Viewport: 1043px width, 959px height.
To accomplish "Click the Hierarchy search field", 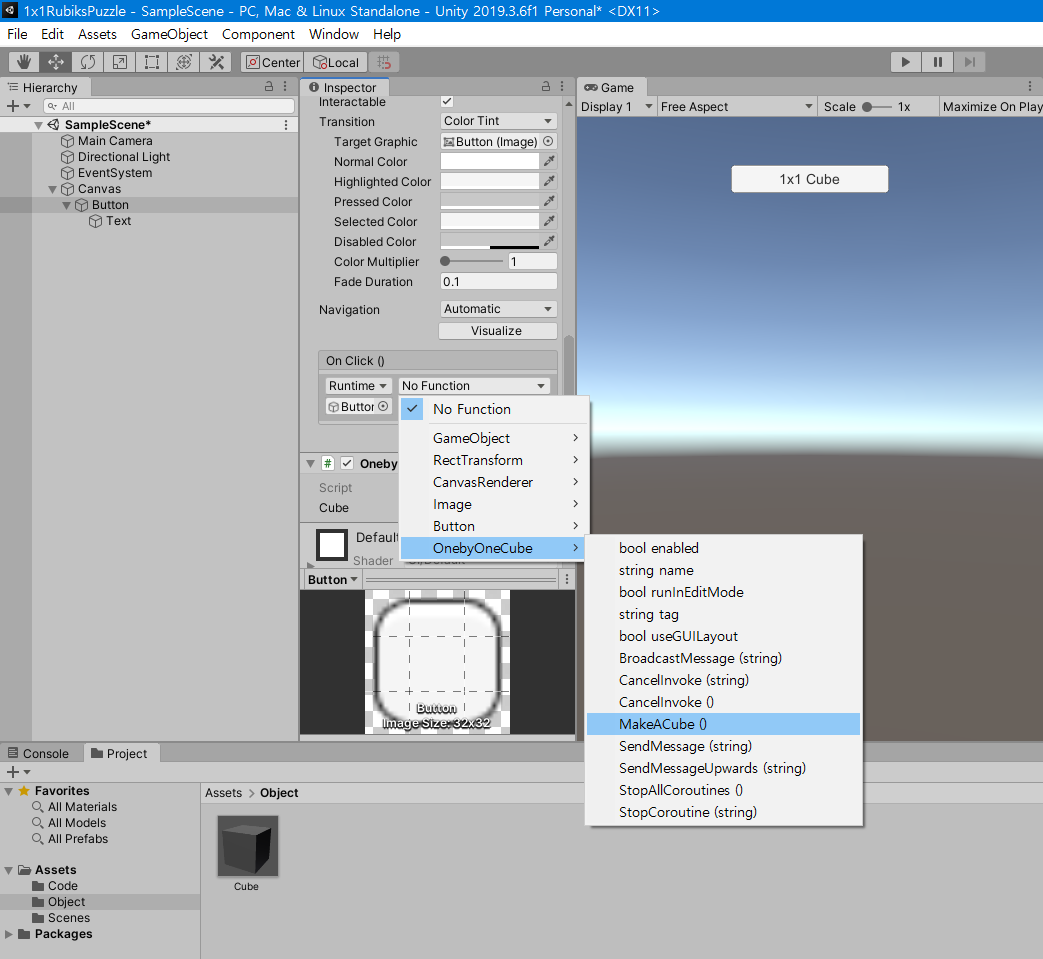I will click(x=169, y=106).
